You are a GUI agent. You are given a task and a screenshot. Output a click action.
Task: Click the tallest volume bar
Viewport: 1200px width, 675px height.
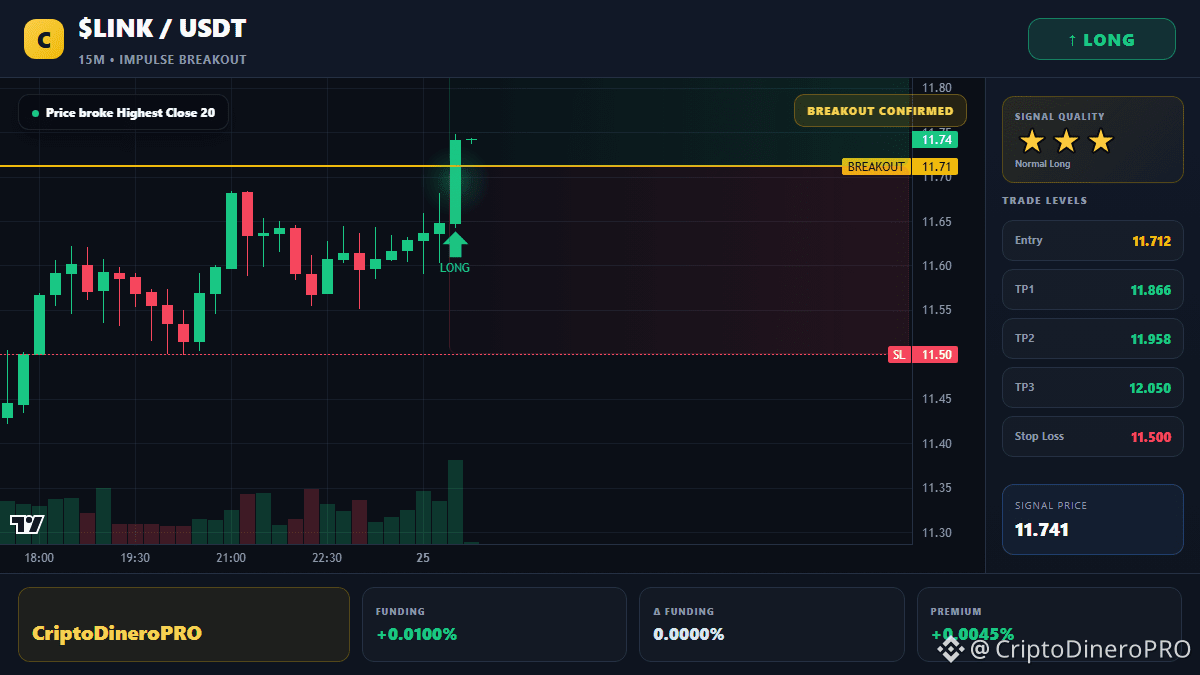pyautogui.click(x=455, y=502)
